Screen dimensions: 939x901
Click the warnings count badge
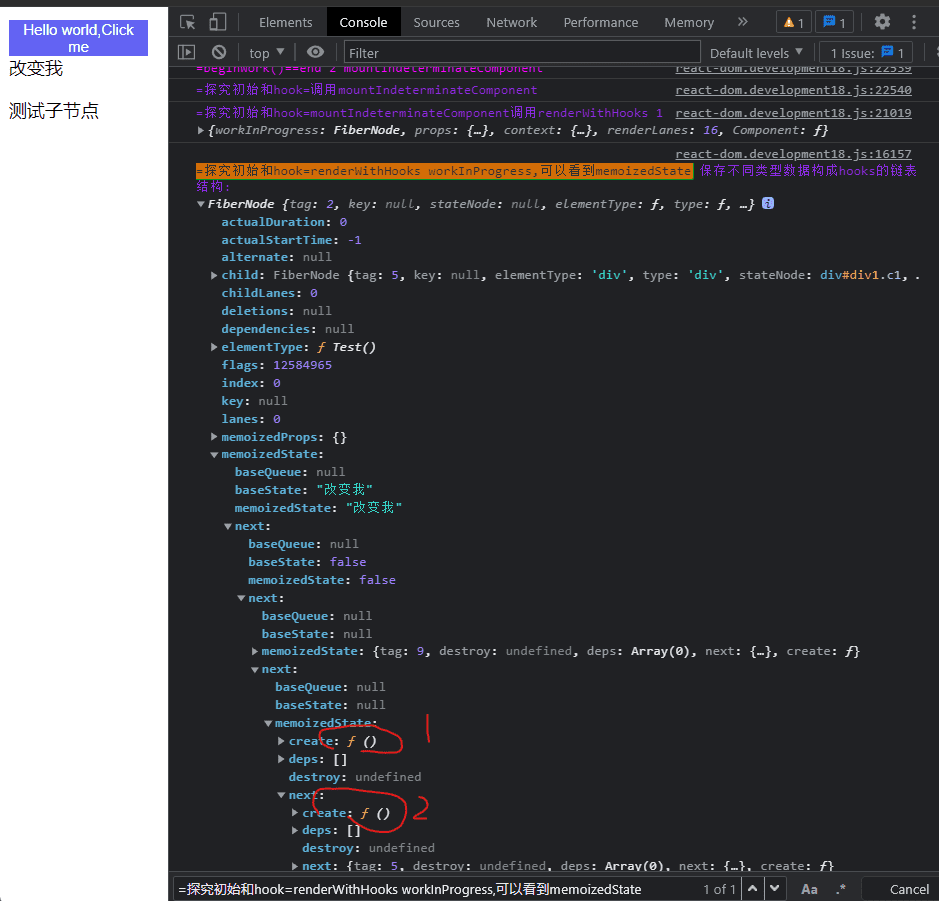pos(792,22)
